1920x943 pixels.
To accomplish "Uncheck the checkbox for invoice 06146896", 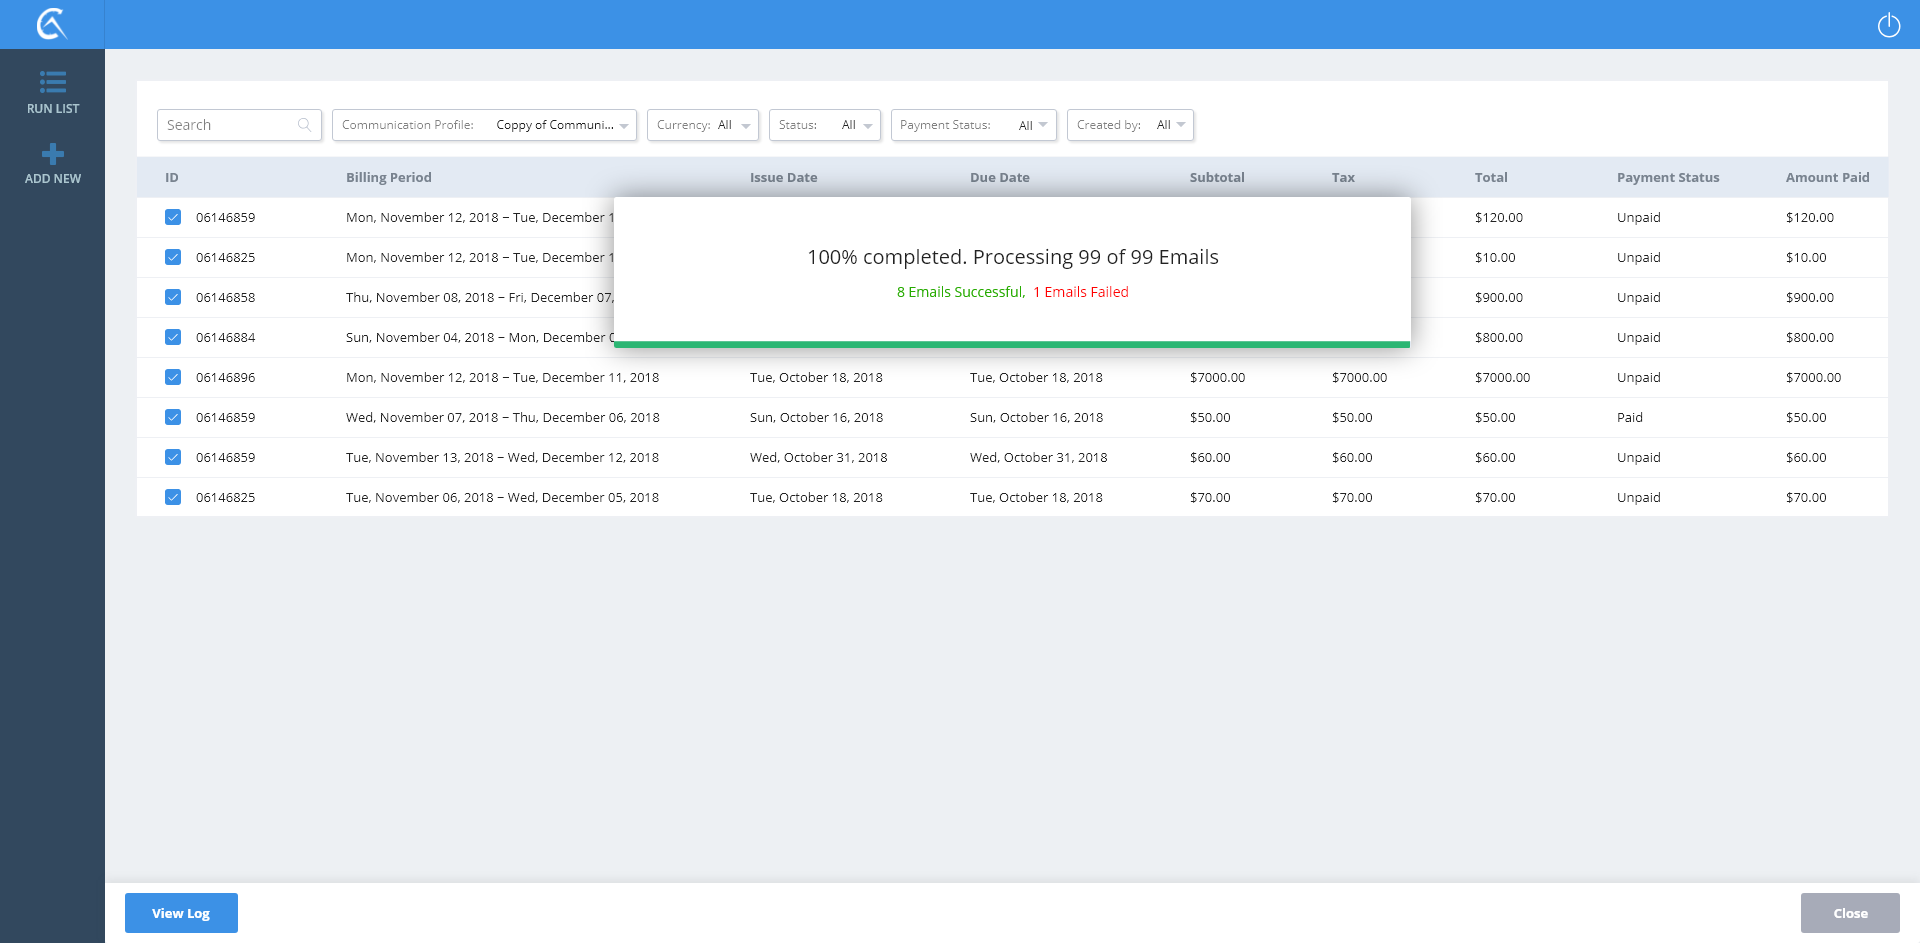I will [x=173, y=377].
